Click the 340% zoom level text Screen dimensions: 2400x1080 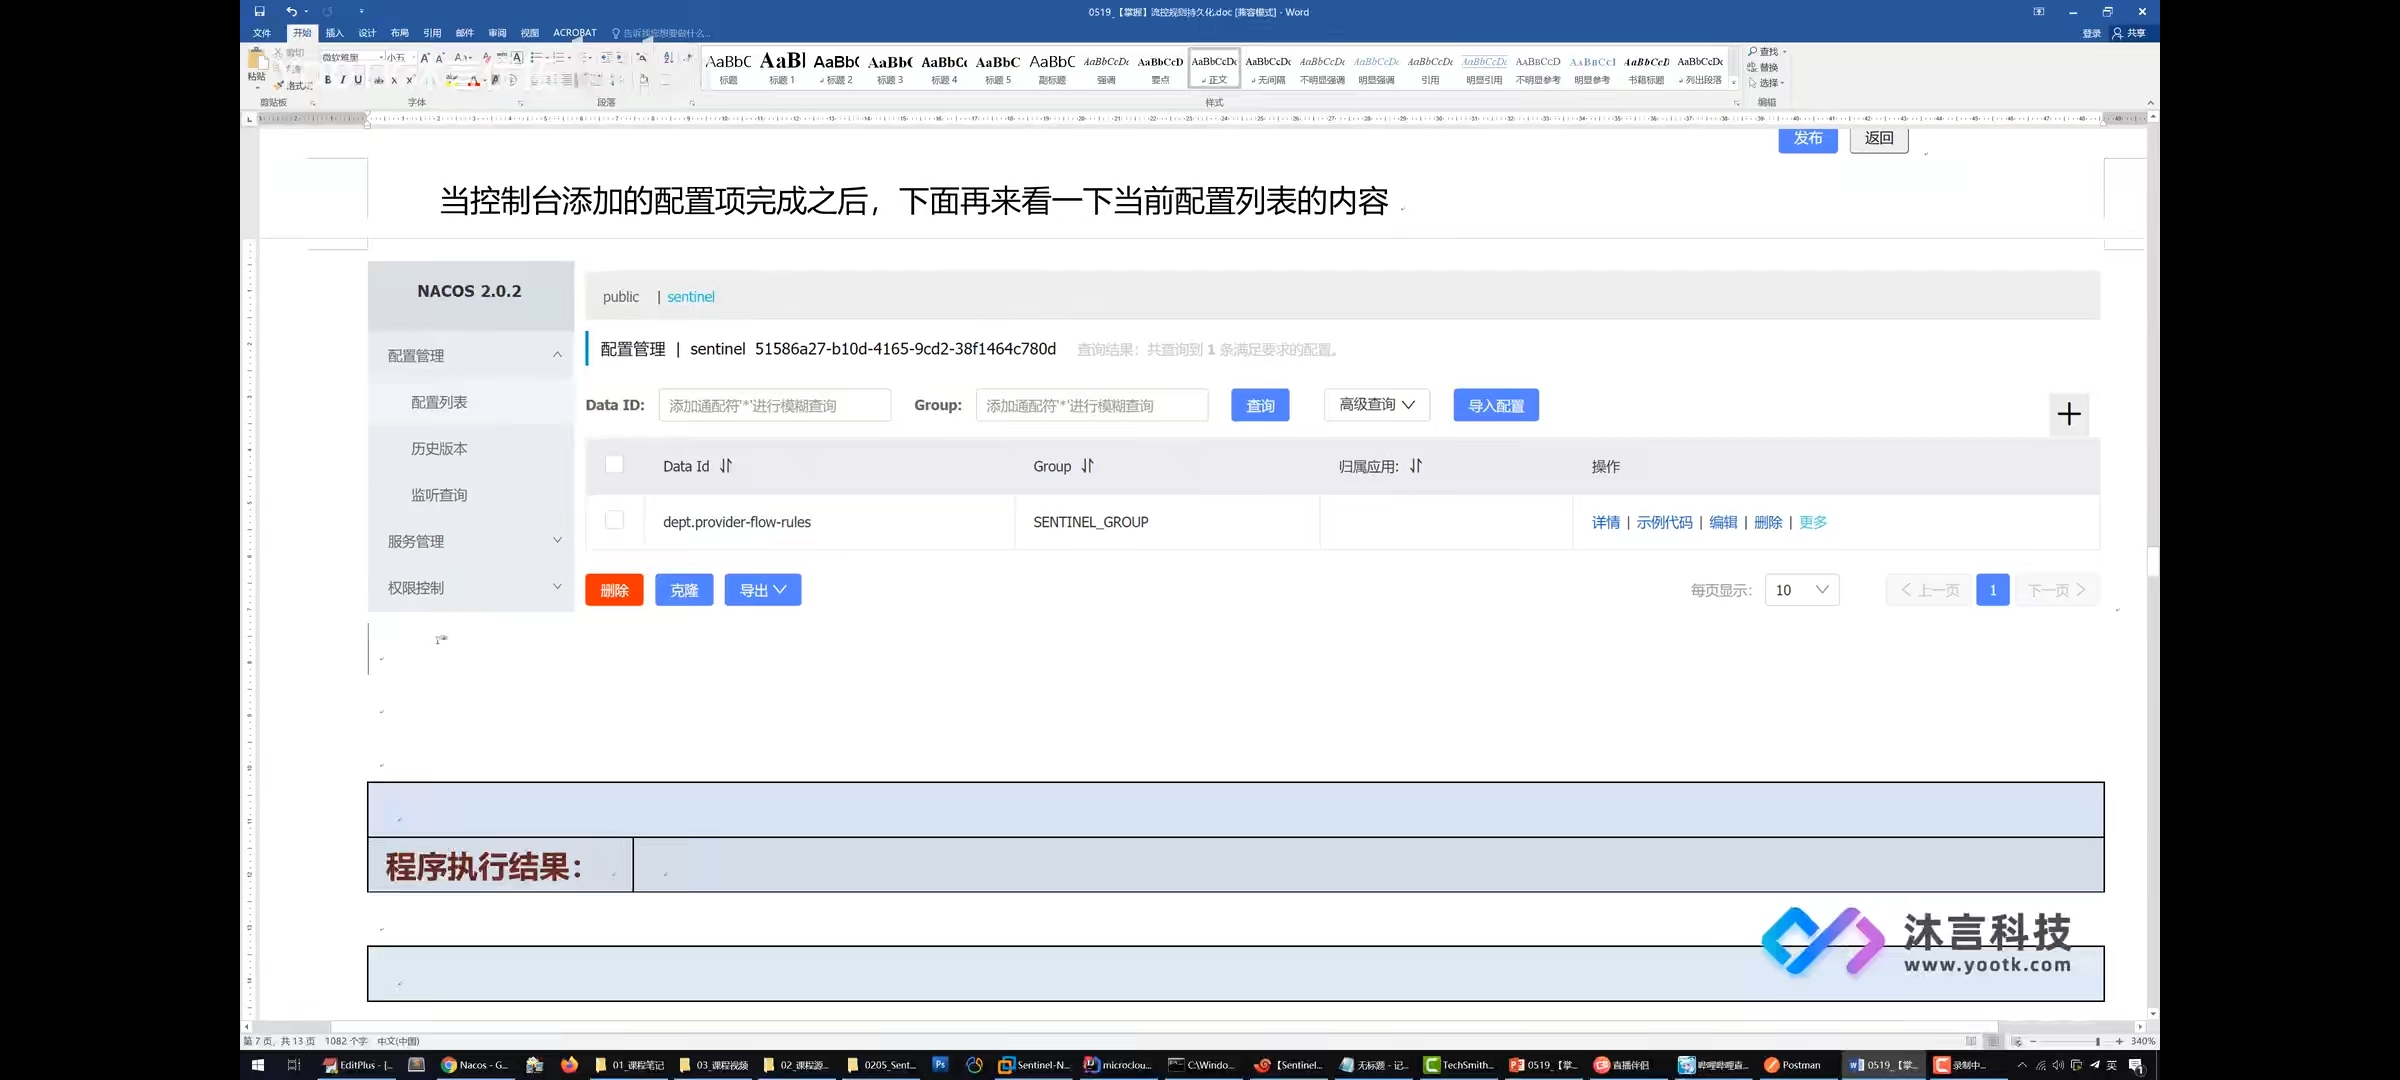click(2143, 1041)
